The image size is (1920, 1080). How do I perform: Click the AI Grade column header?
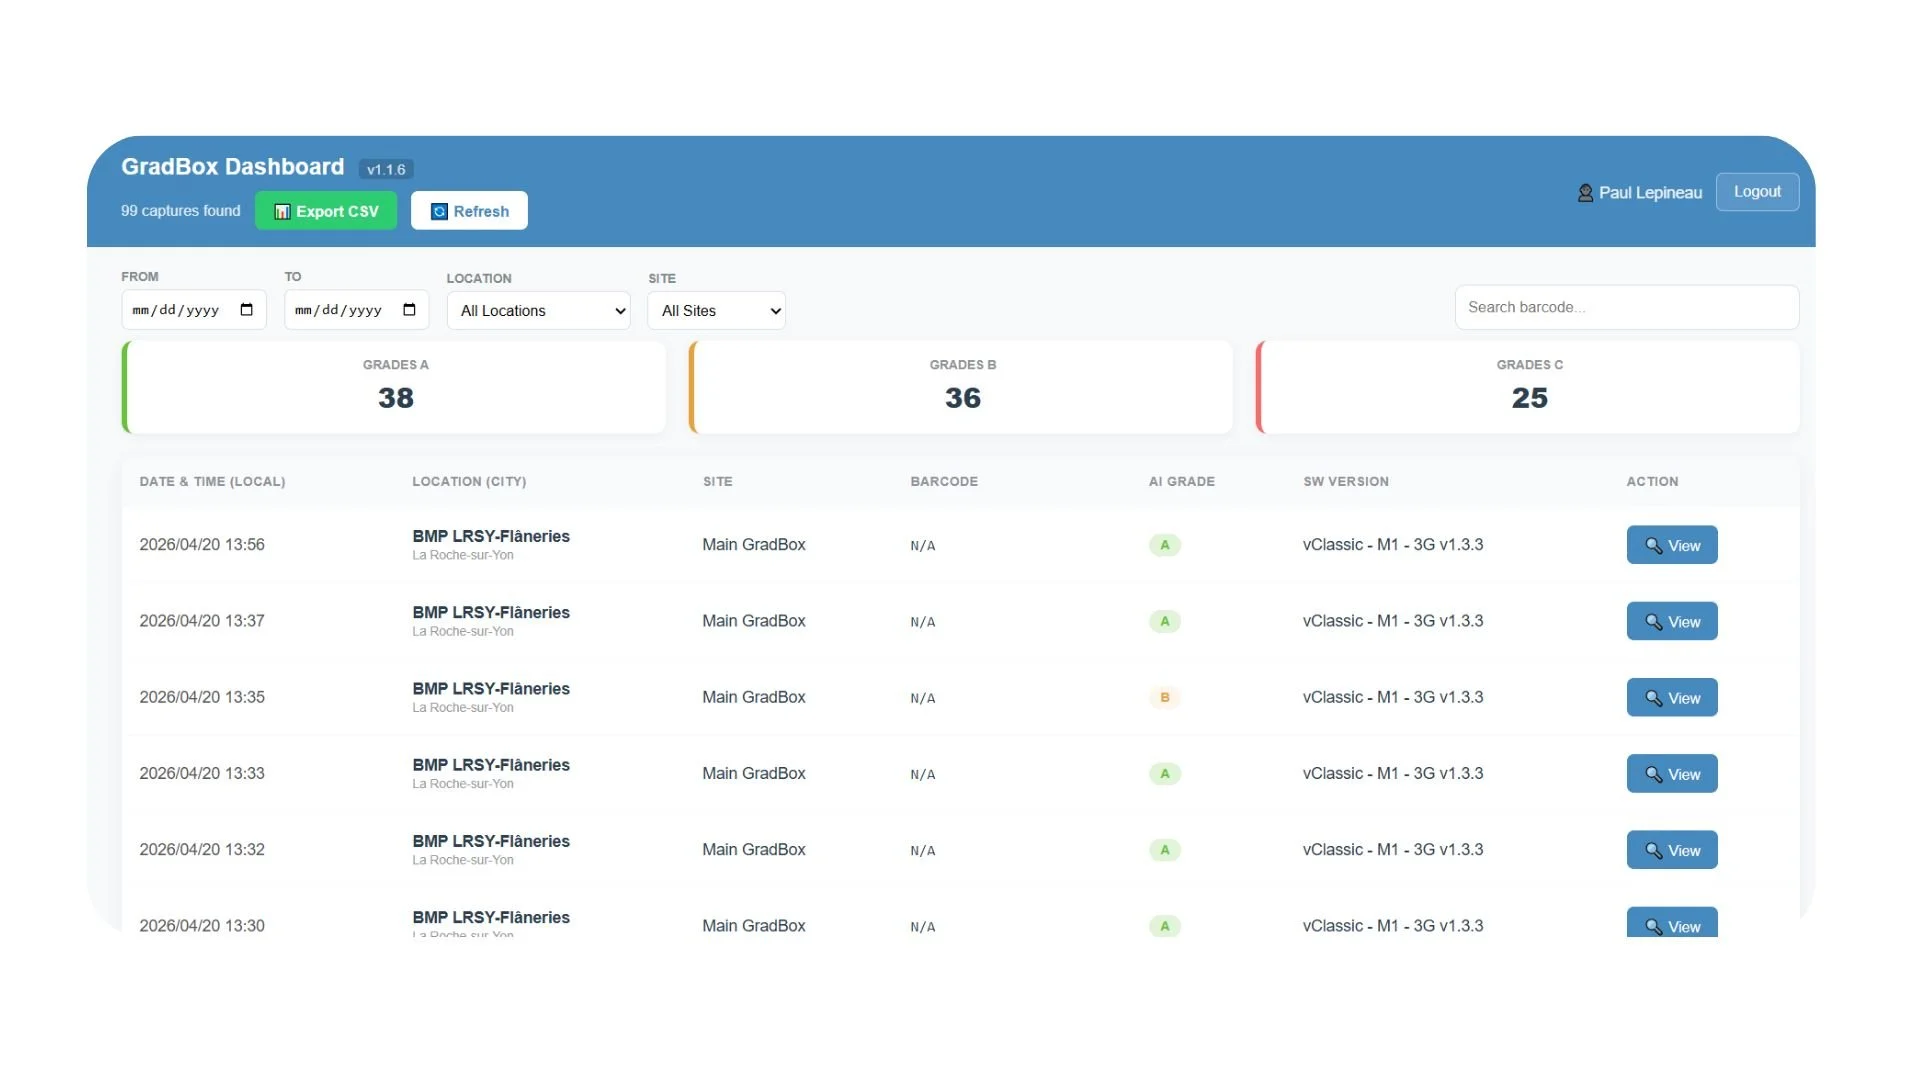pyautogui.click(x=1181, y=482)
